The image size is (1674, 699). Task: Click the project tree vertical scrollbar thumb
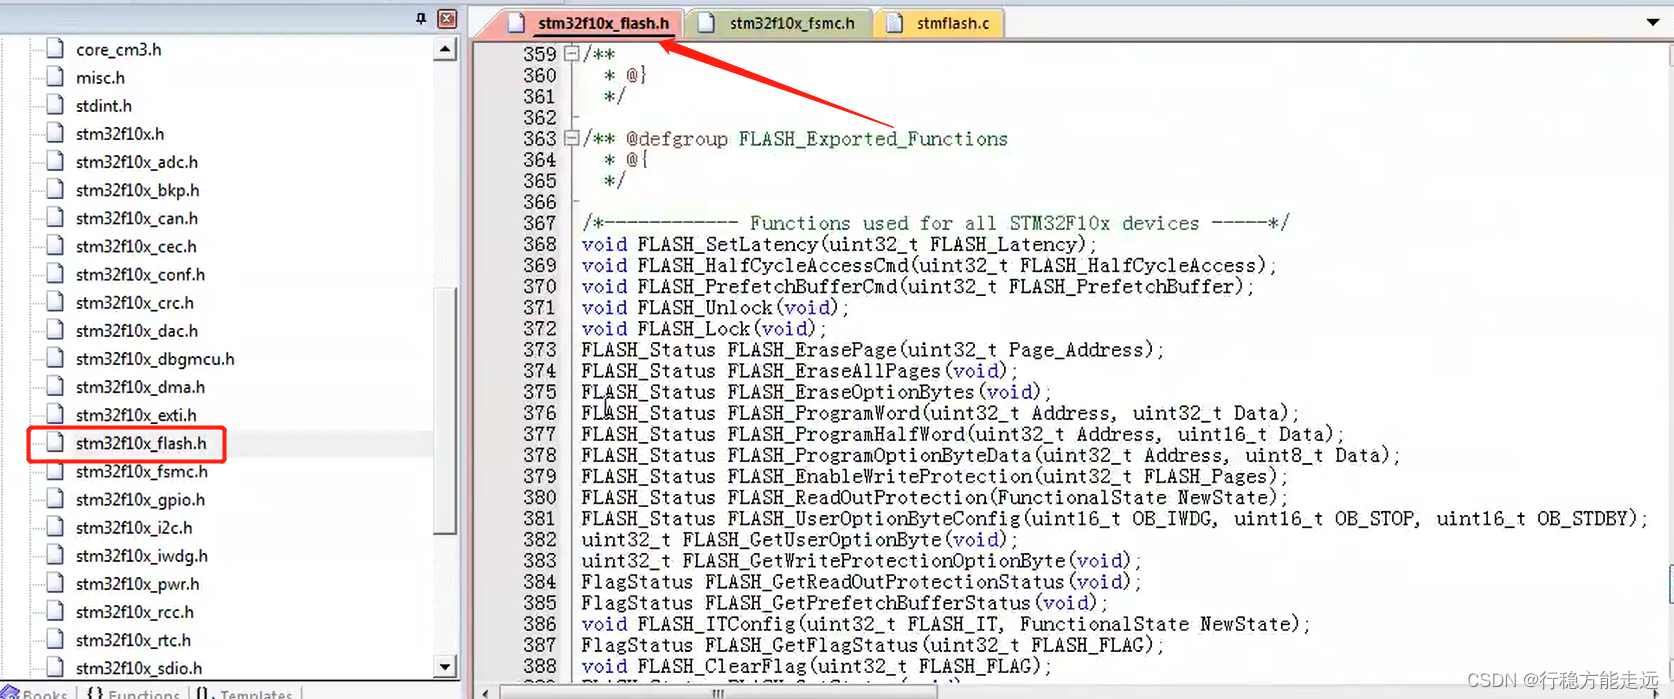(446, 410)
